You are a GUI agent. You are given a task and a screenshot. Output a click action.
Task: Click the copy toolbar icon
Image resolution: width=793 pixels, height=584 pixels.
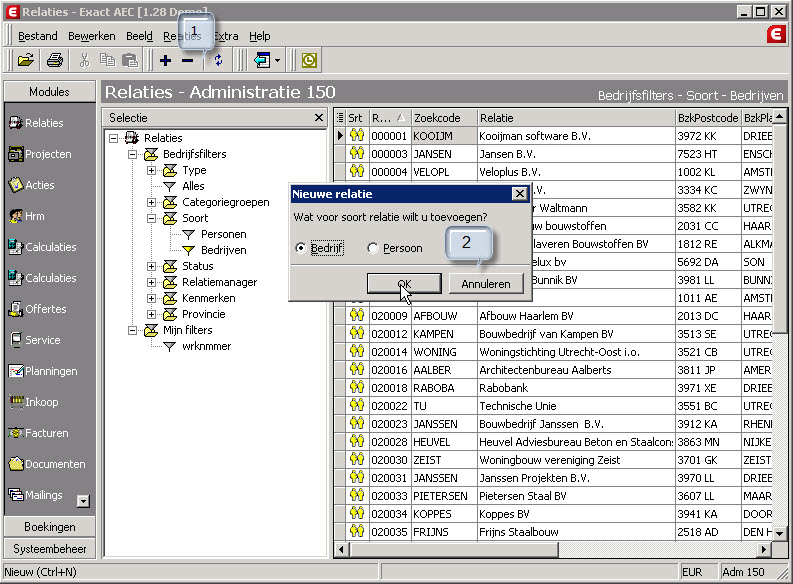point(107,60)
